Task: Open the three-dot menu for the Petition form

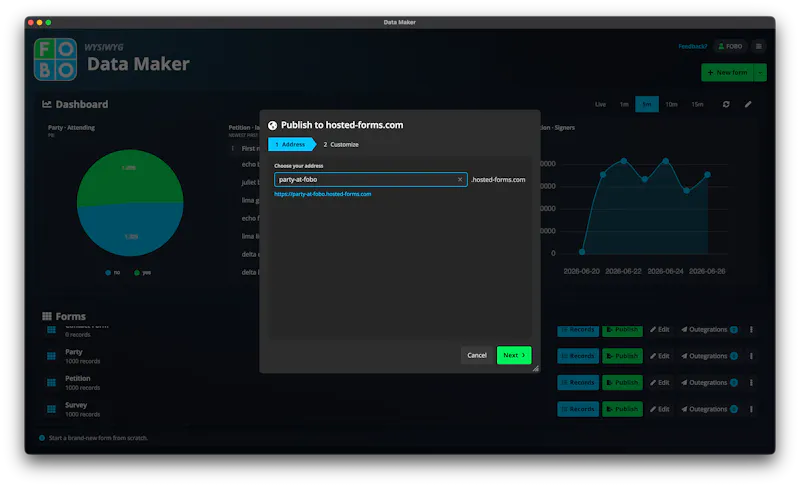Action: [x=751, y=382]
